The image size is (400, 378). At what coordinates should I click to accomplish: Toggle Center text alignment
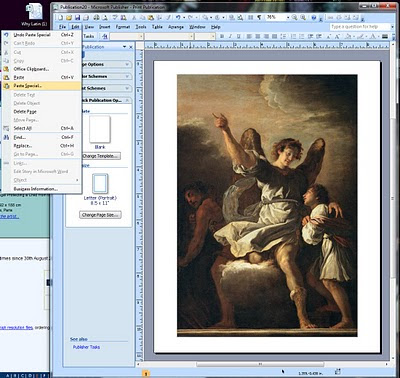pyautogui.click(x=258, y=36)
